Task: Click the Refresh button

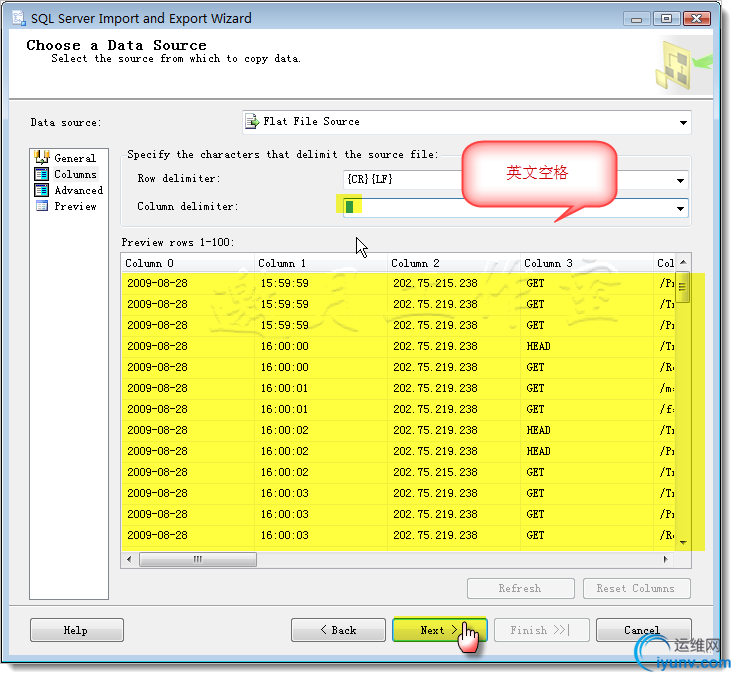Action: tap(521, 588)
